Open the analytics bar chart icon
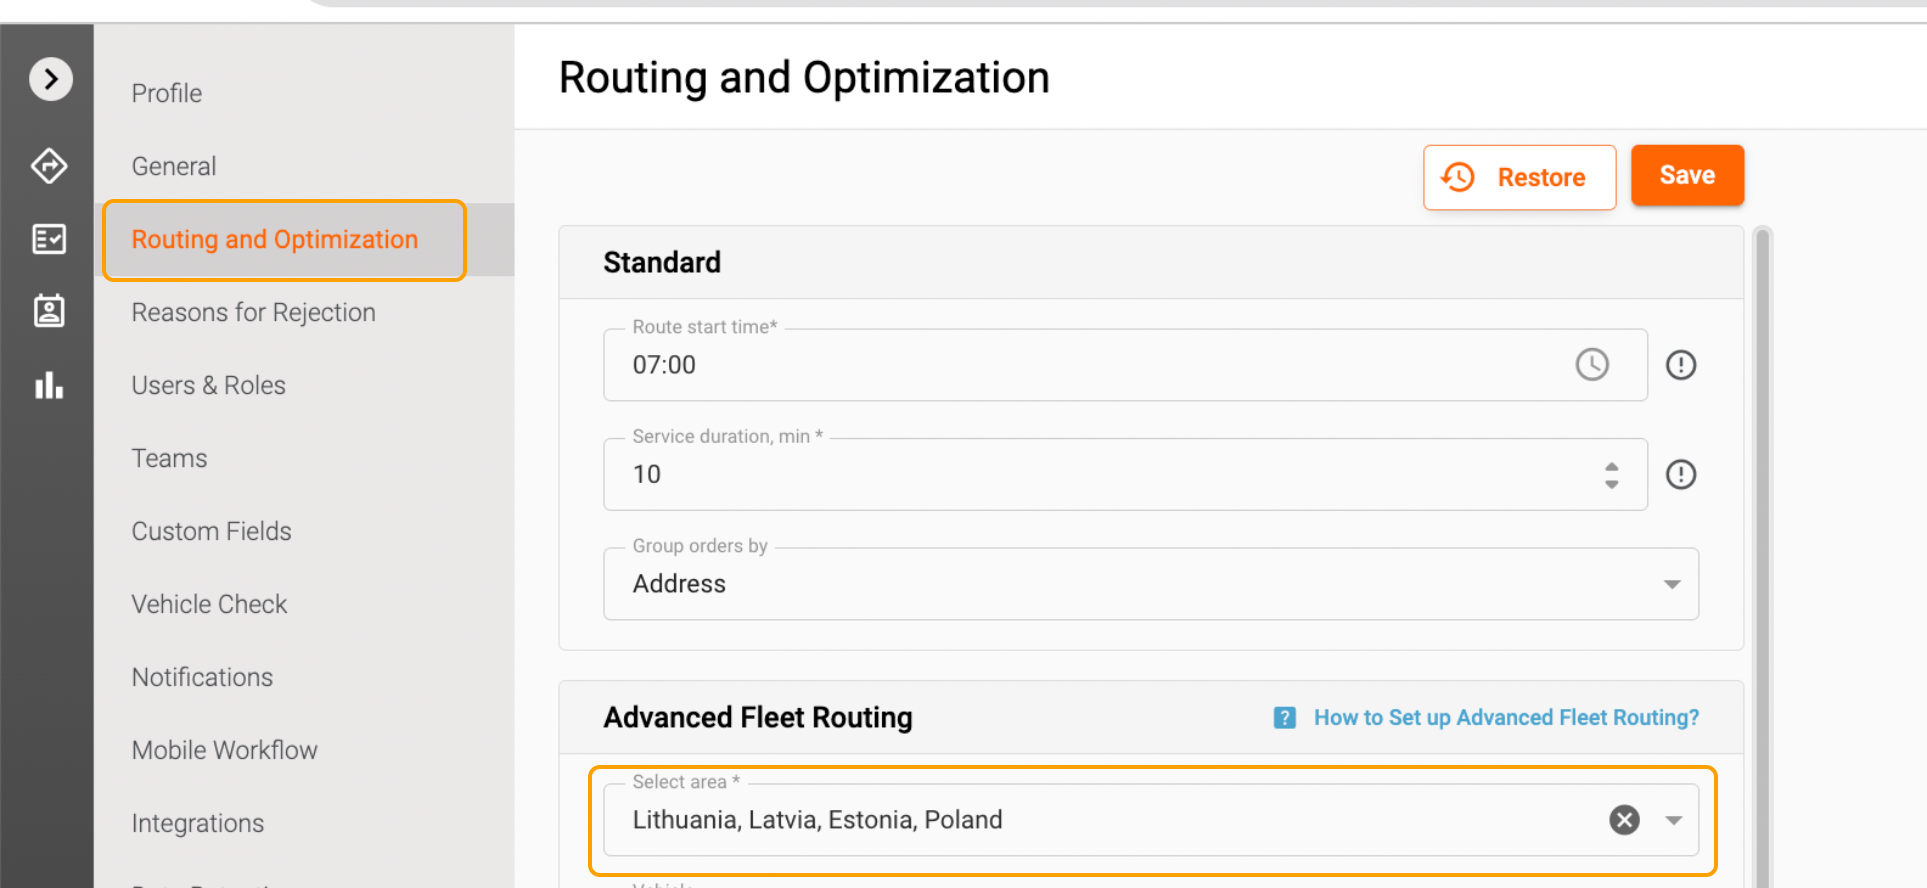 coord(49,385)
